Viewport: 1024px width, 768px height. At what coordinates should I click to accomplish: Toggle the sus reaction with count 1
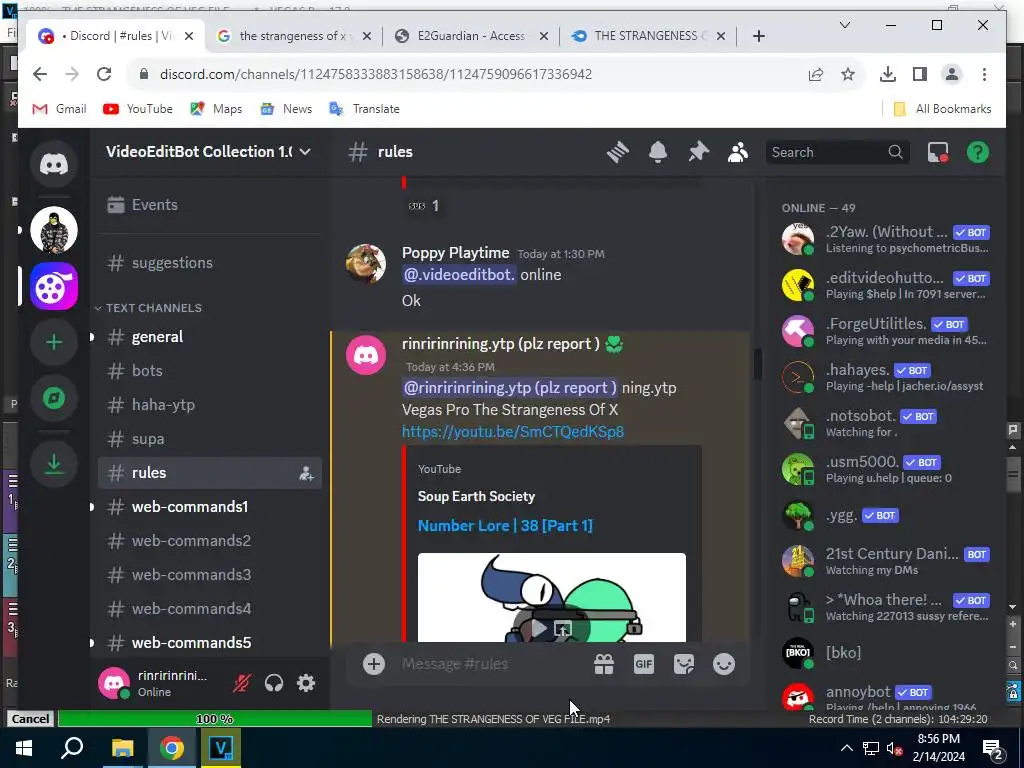click(424, 206)
